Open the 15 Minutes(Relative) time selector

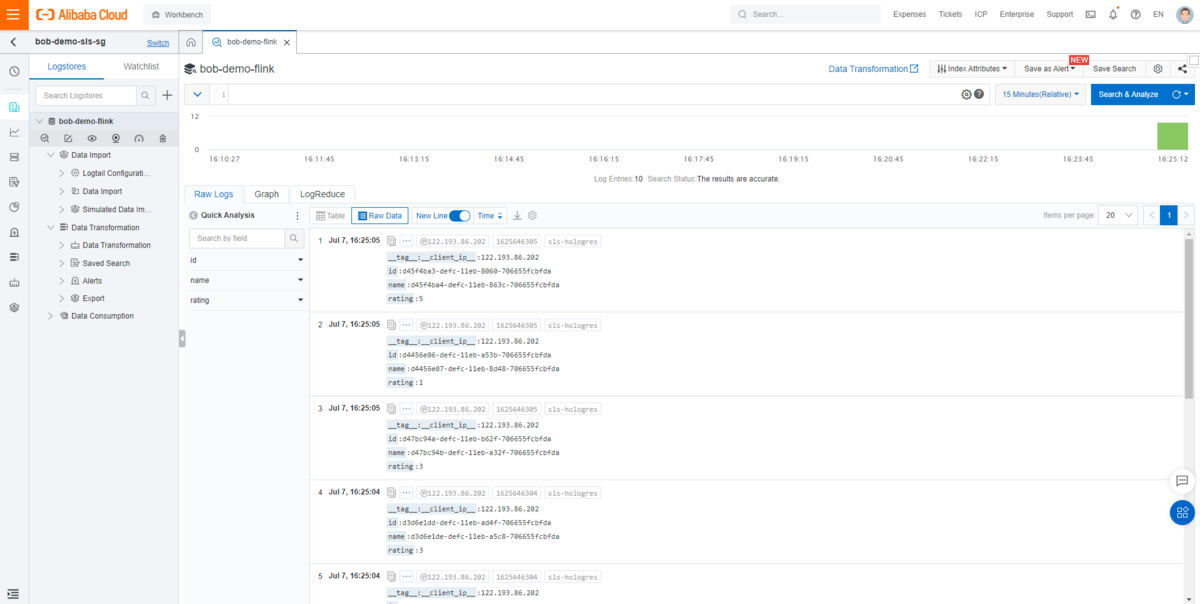click(1040, 94)
